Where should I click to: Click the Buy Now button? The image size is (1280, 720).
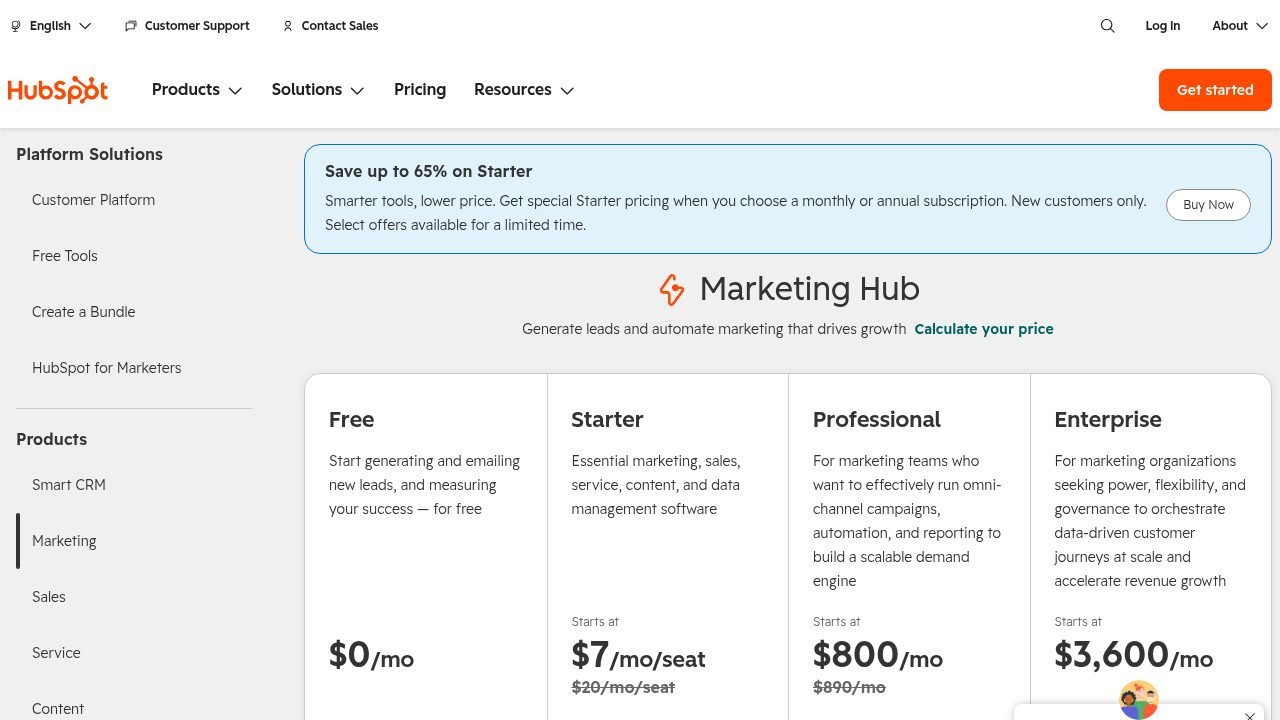coord(1208,205)
